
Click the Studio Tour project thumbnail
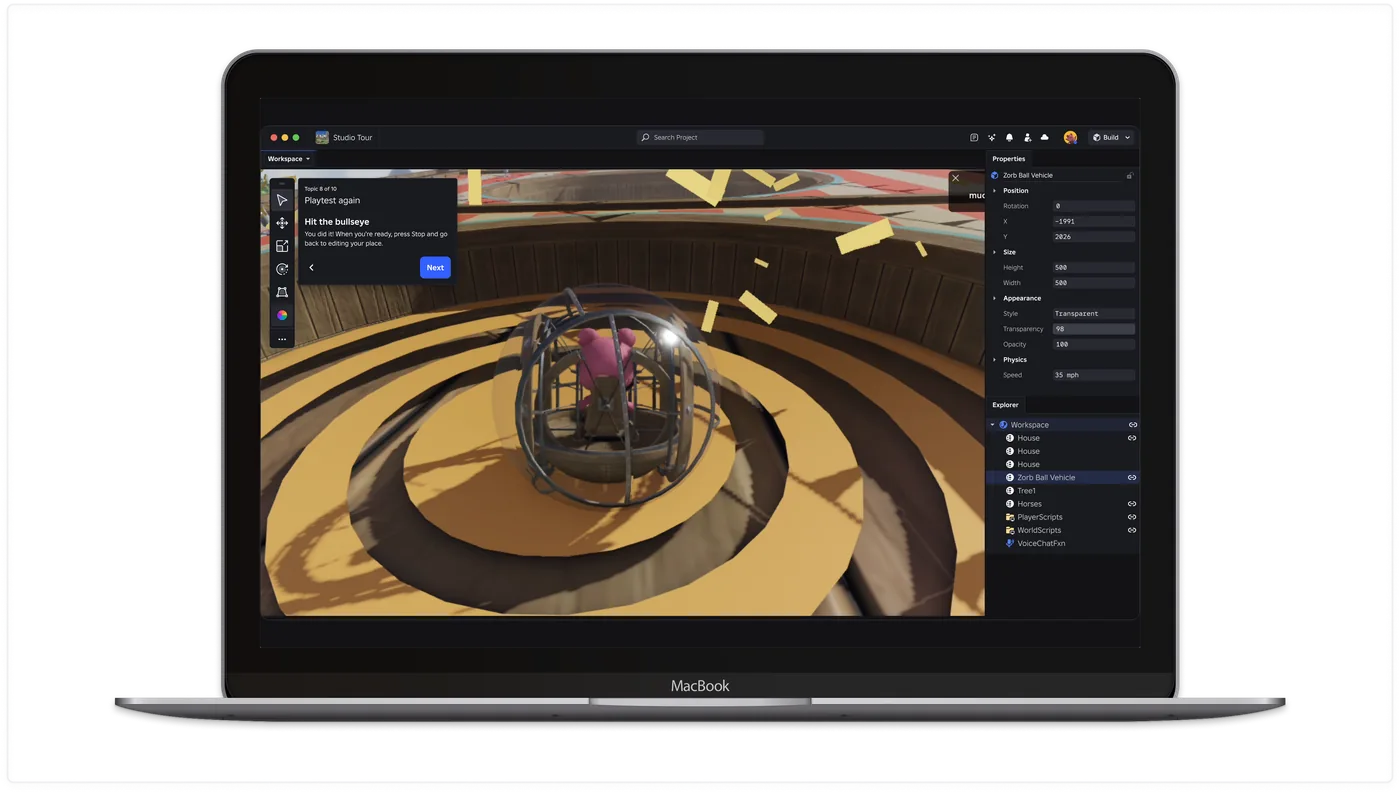pos(322,137)
